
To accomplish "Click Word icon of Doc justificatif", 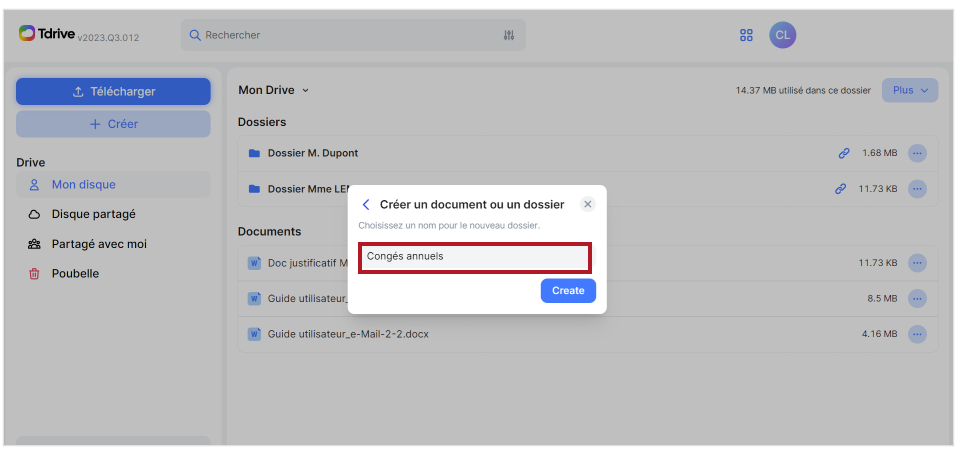I will coord(254,263).
